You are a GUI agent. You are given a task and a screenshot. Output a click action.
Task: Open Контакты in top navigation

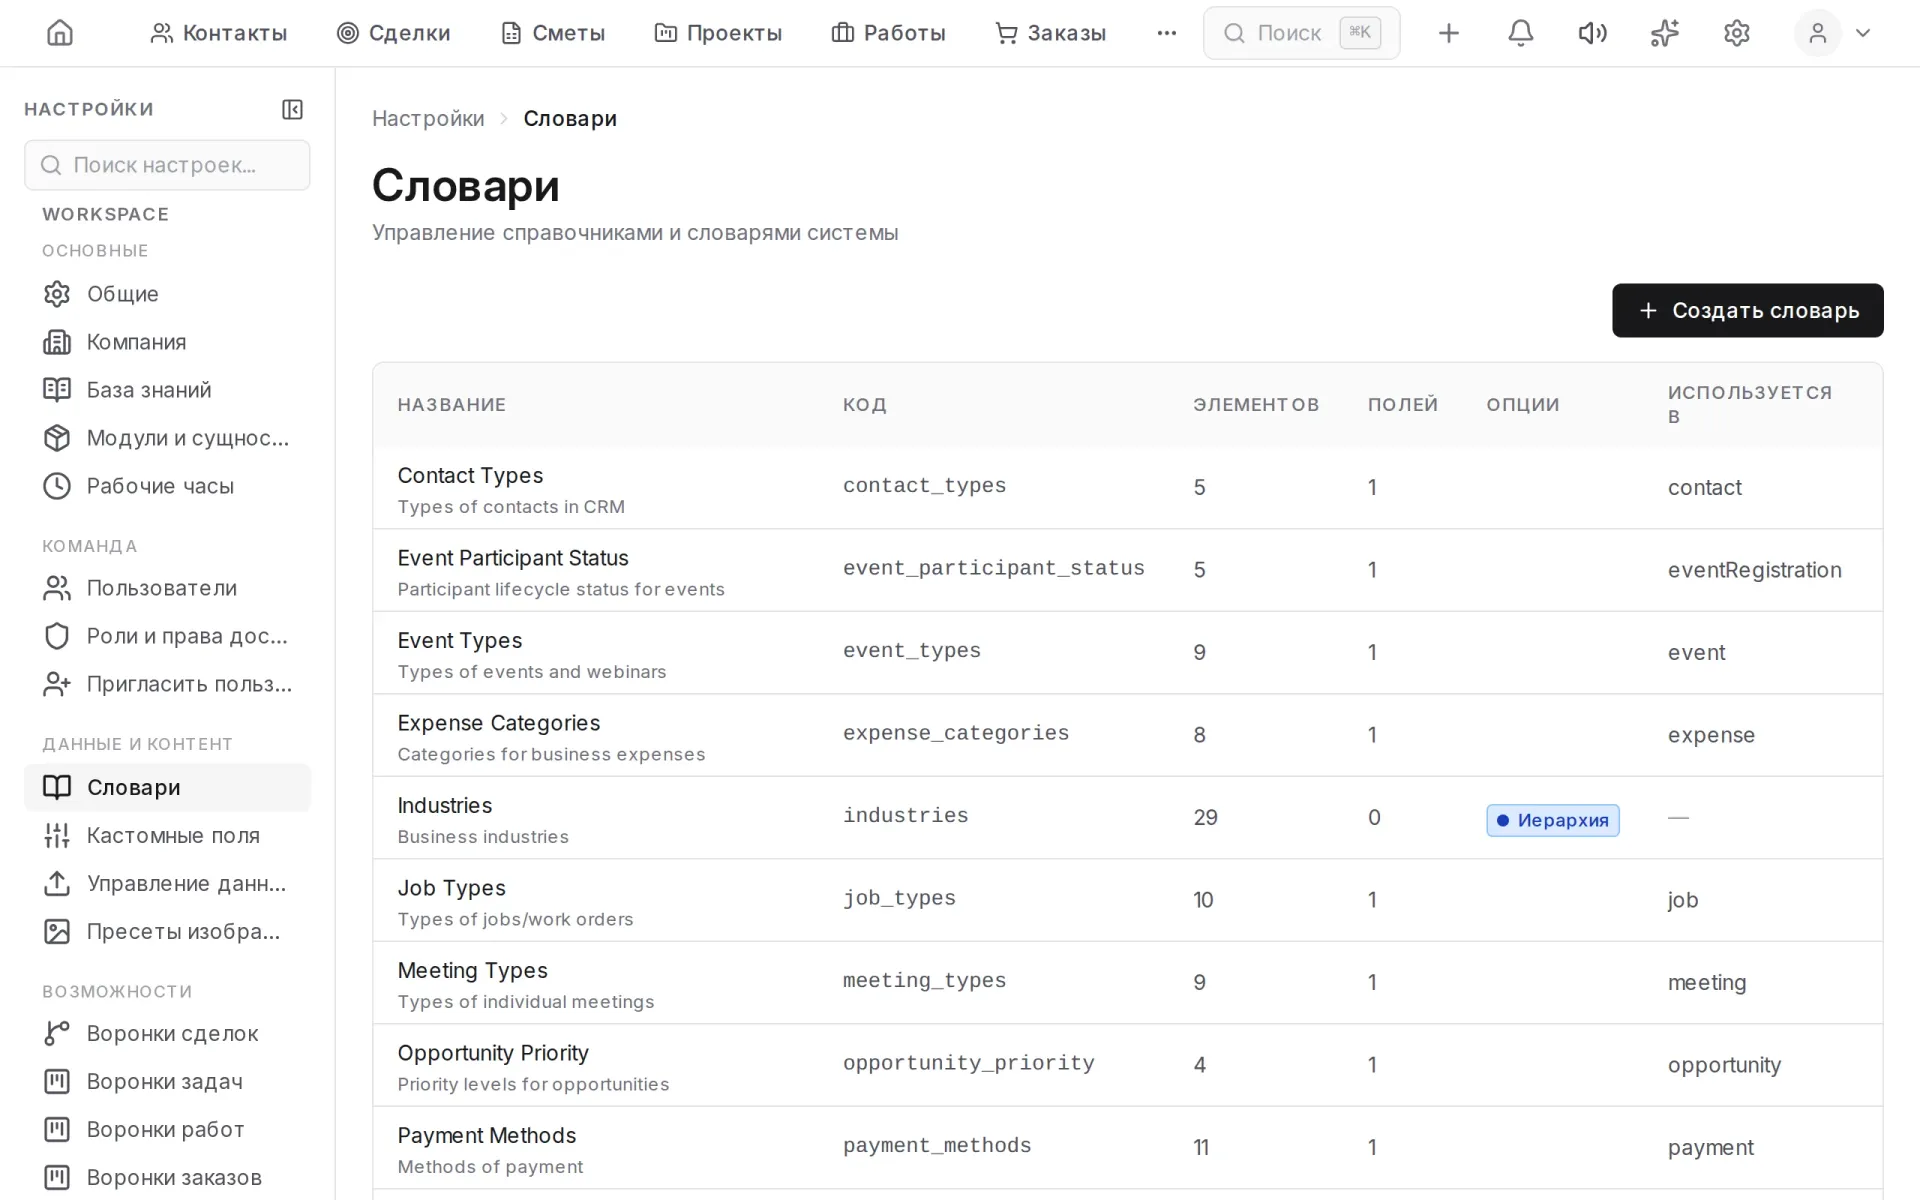[x=218, y=33]
